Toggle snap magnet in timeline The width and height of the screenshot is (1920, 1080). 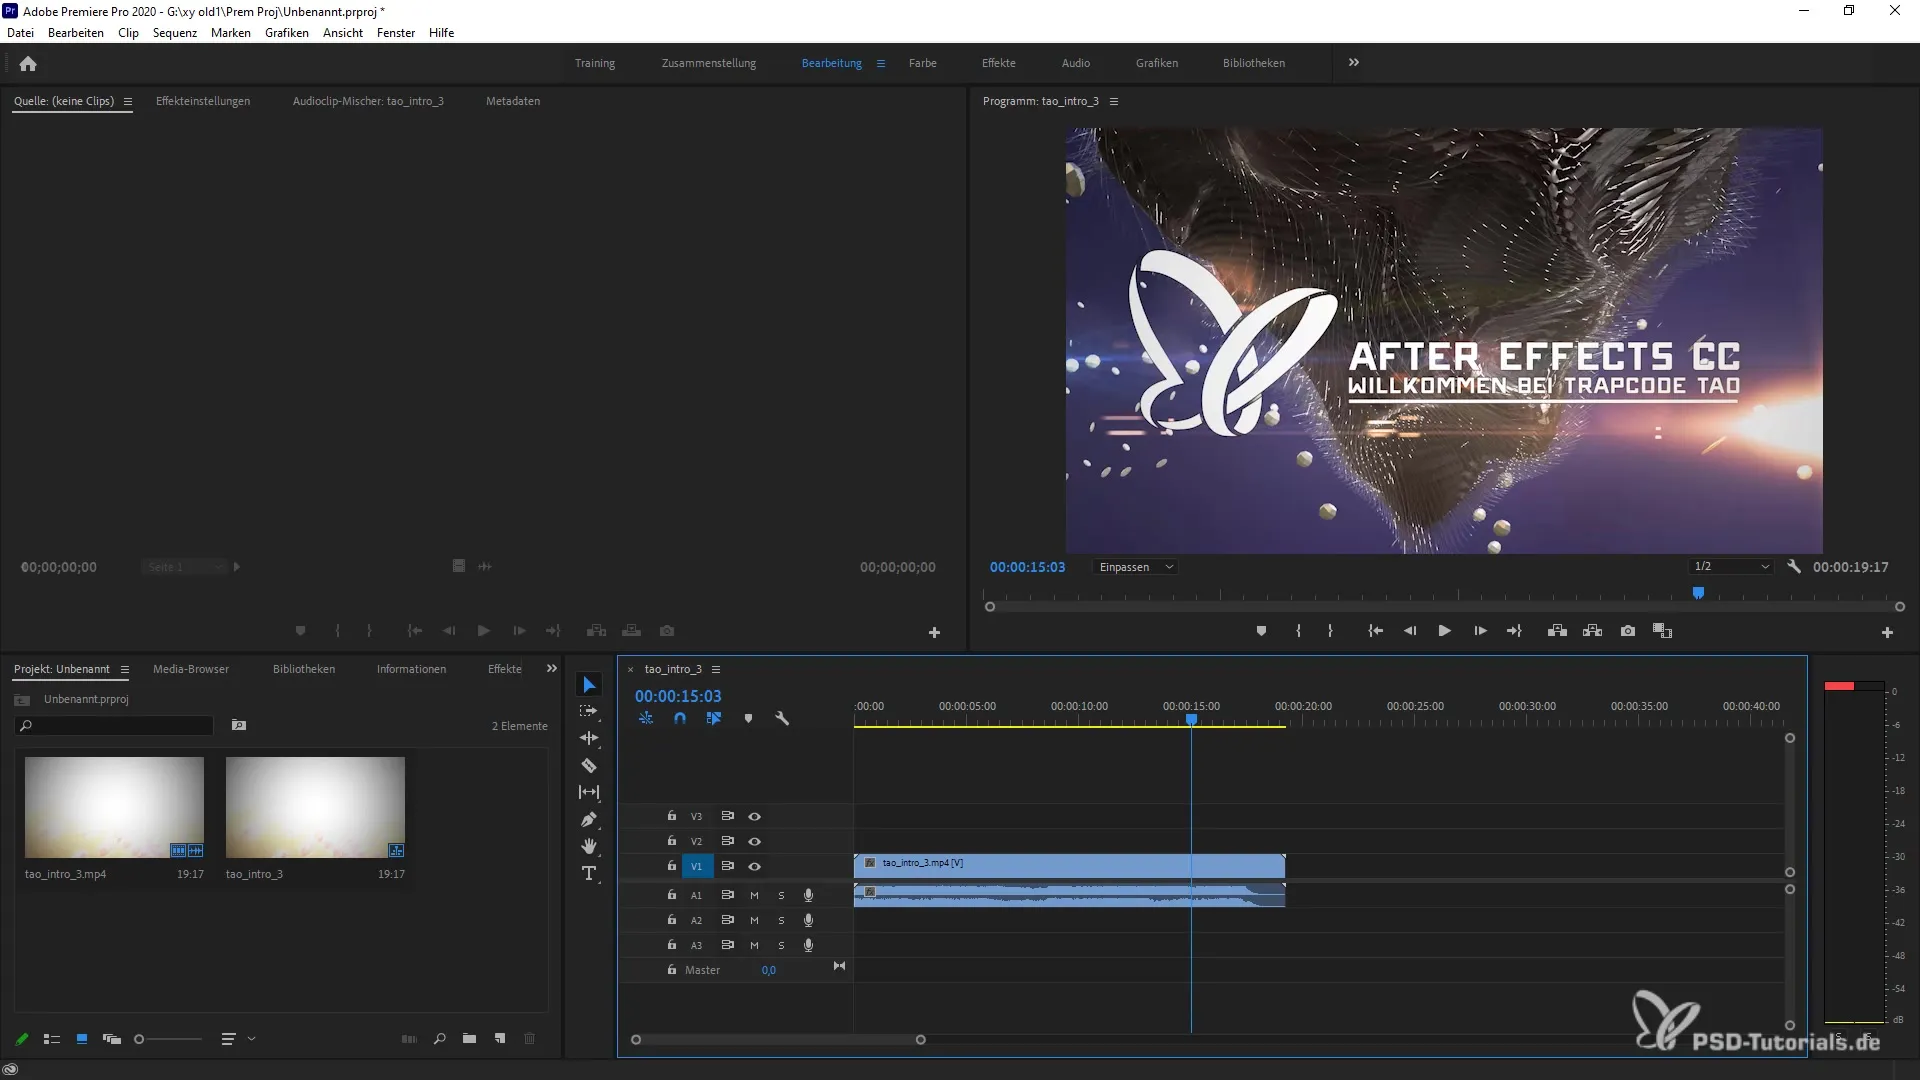pos(680,718)
